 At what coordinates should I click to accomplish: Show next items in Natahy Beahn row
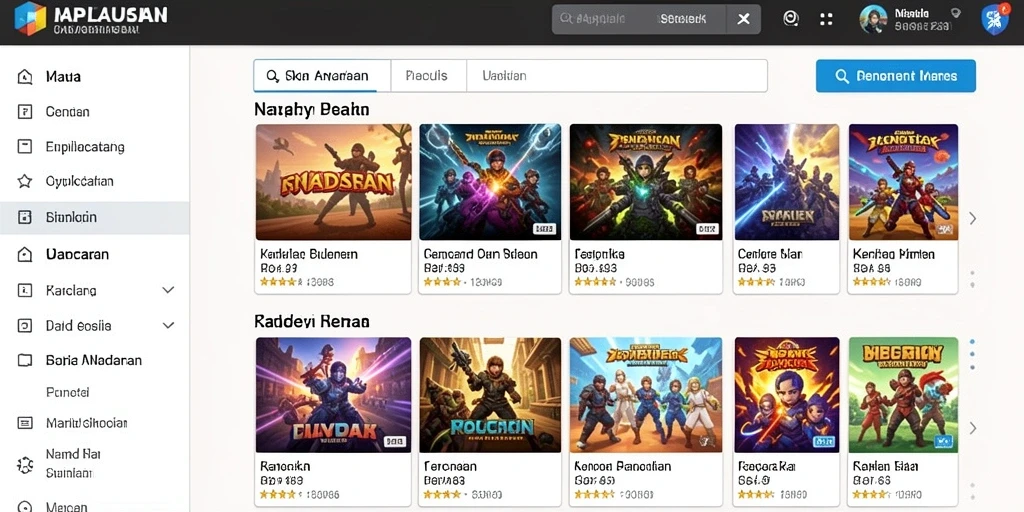coord(972,218)
